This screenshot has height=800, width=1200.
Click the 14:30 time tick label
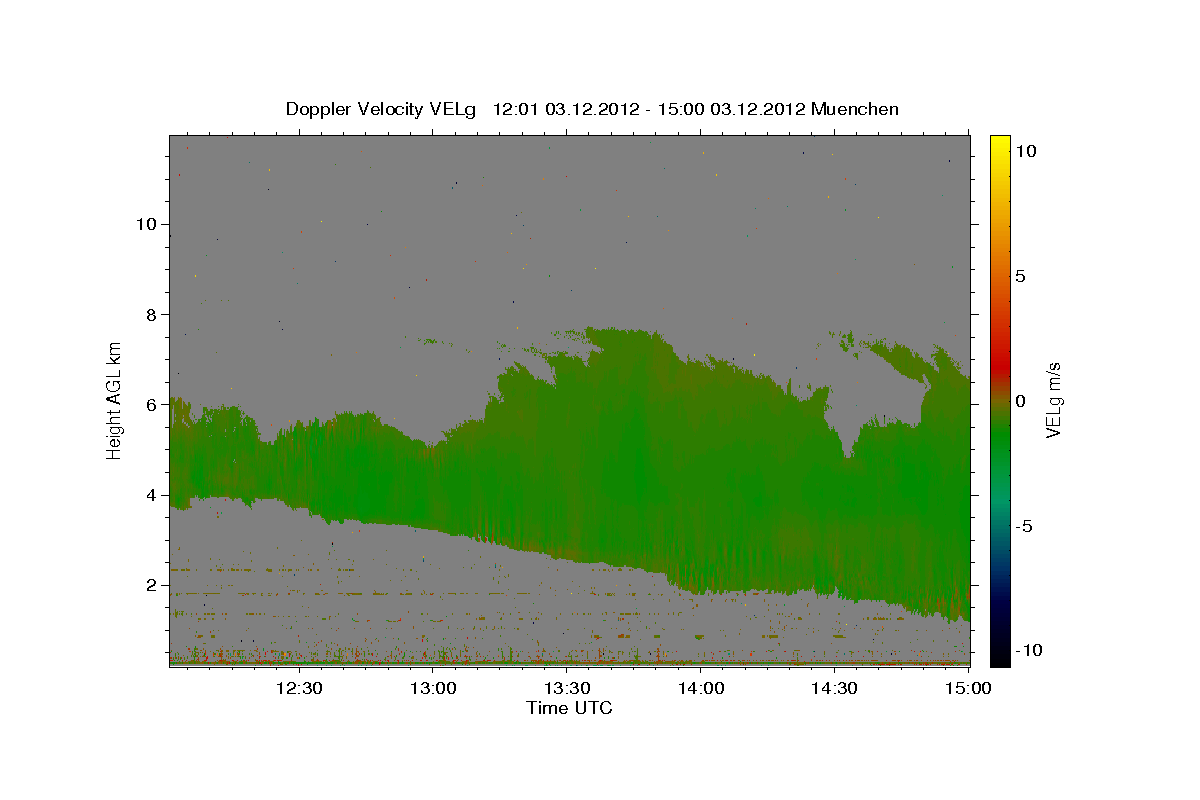pos(834,688)
